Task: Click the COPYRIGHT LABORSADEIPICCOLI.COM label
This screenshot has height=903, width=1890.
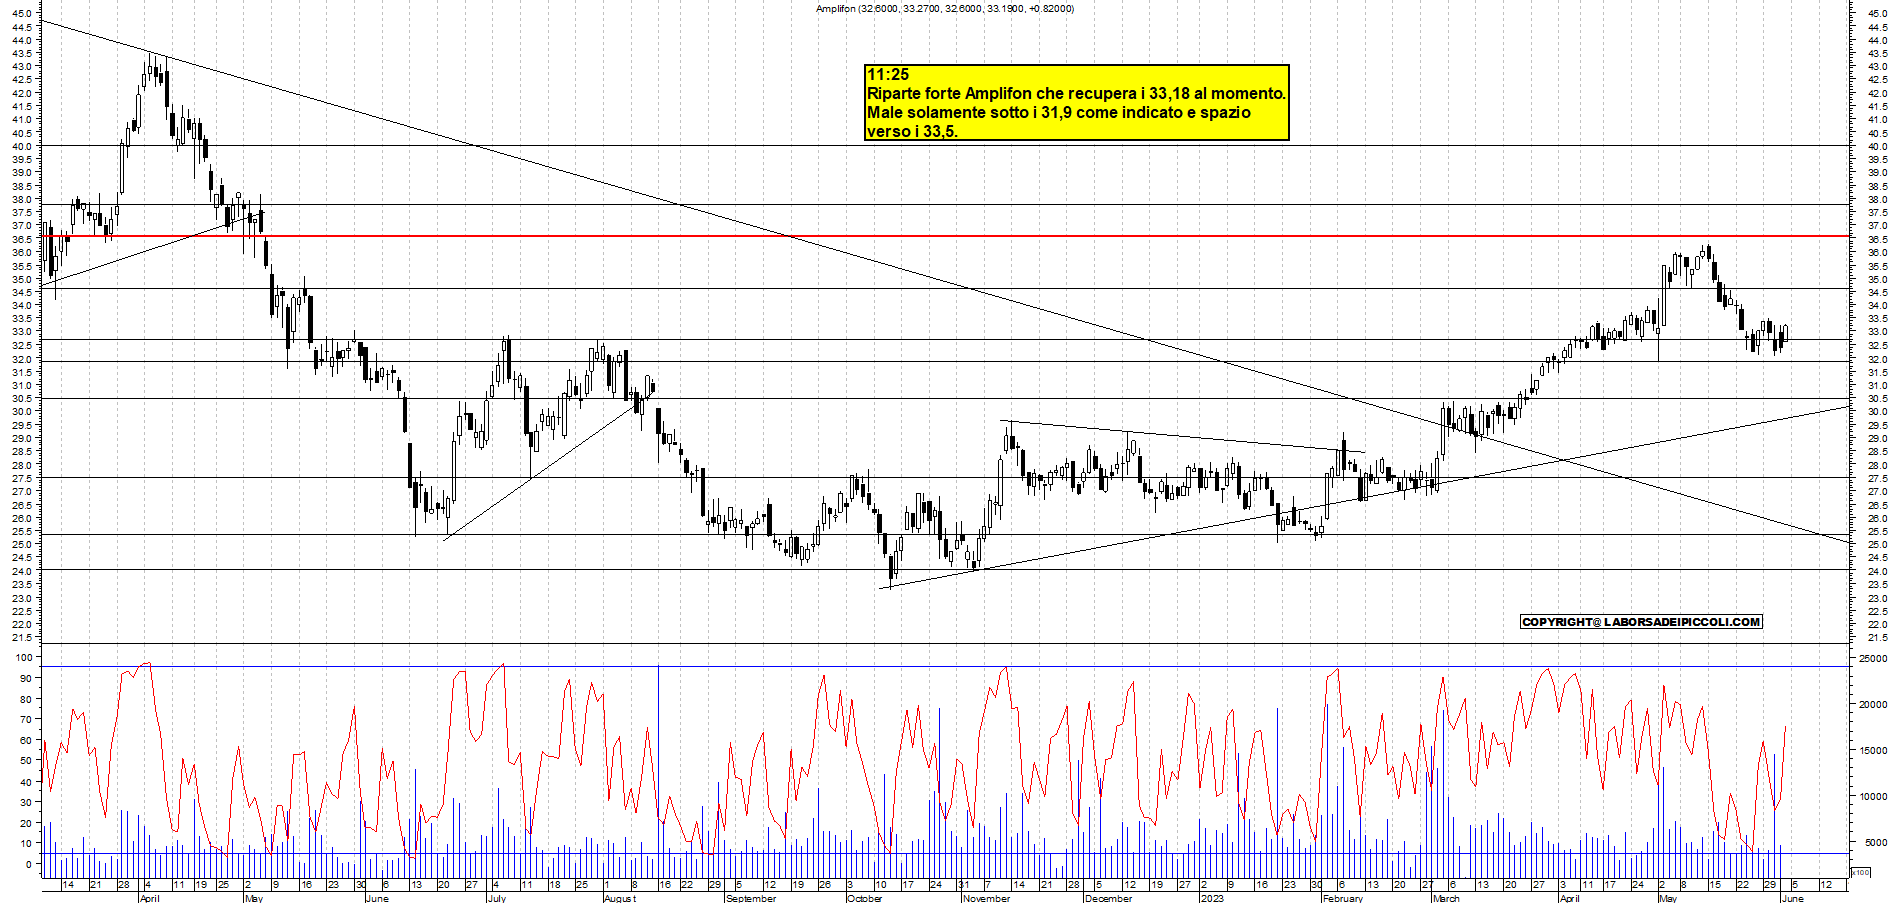Action: coord(1641,622)
